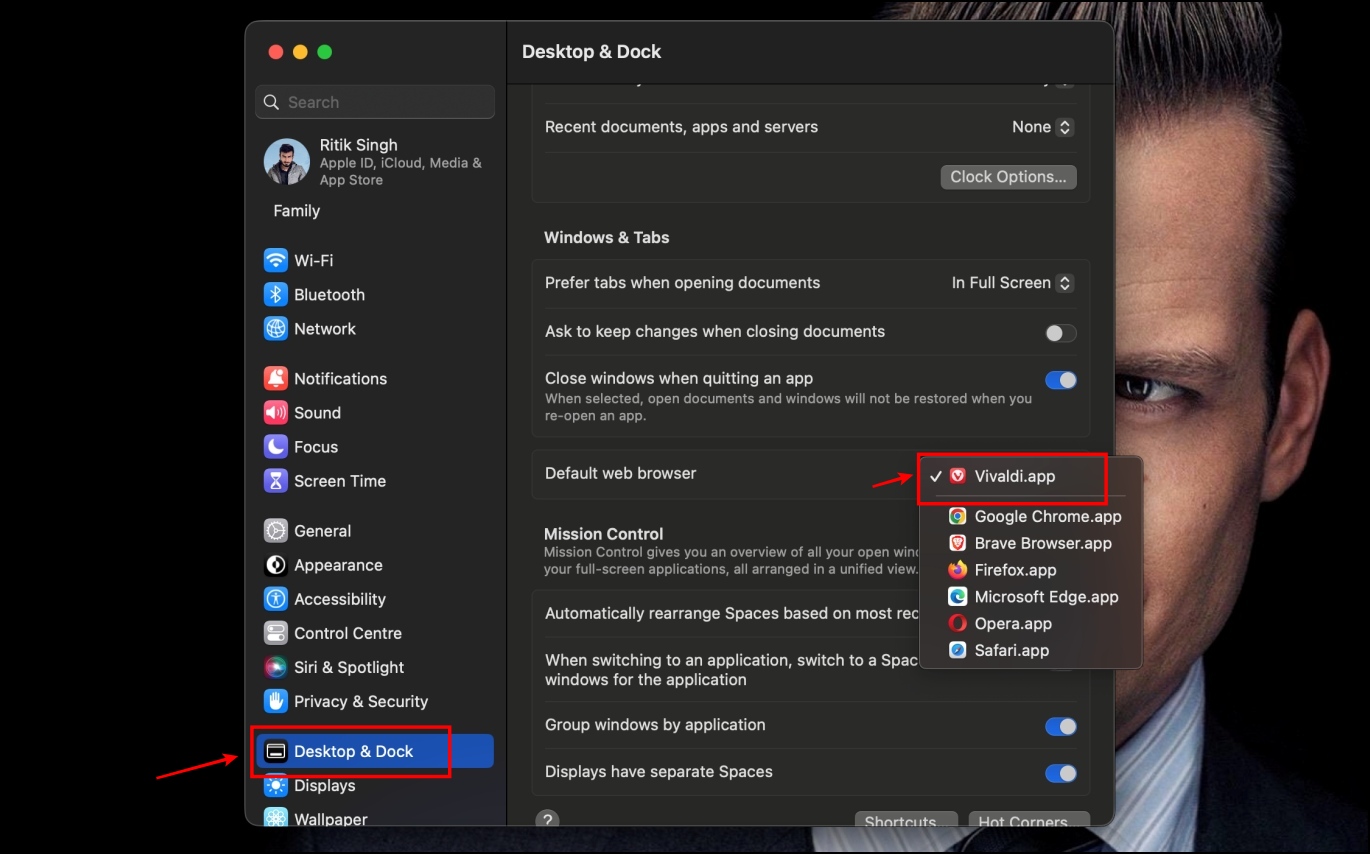The height and width of the screenshot is (854, 1370).
Task: Open the Hot Corners button
Action: pos(1029,821)
